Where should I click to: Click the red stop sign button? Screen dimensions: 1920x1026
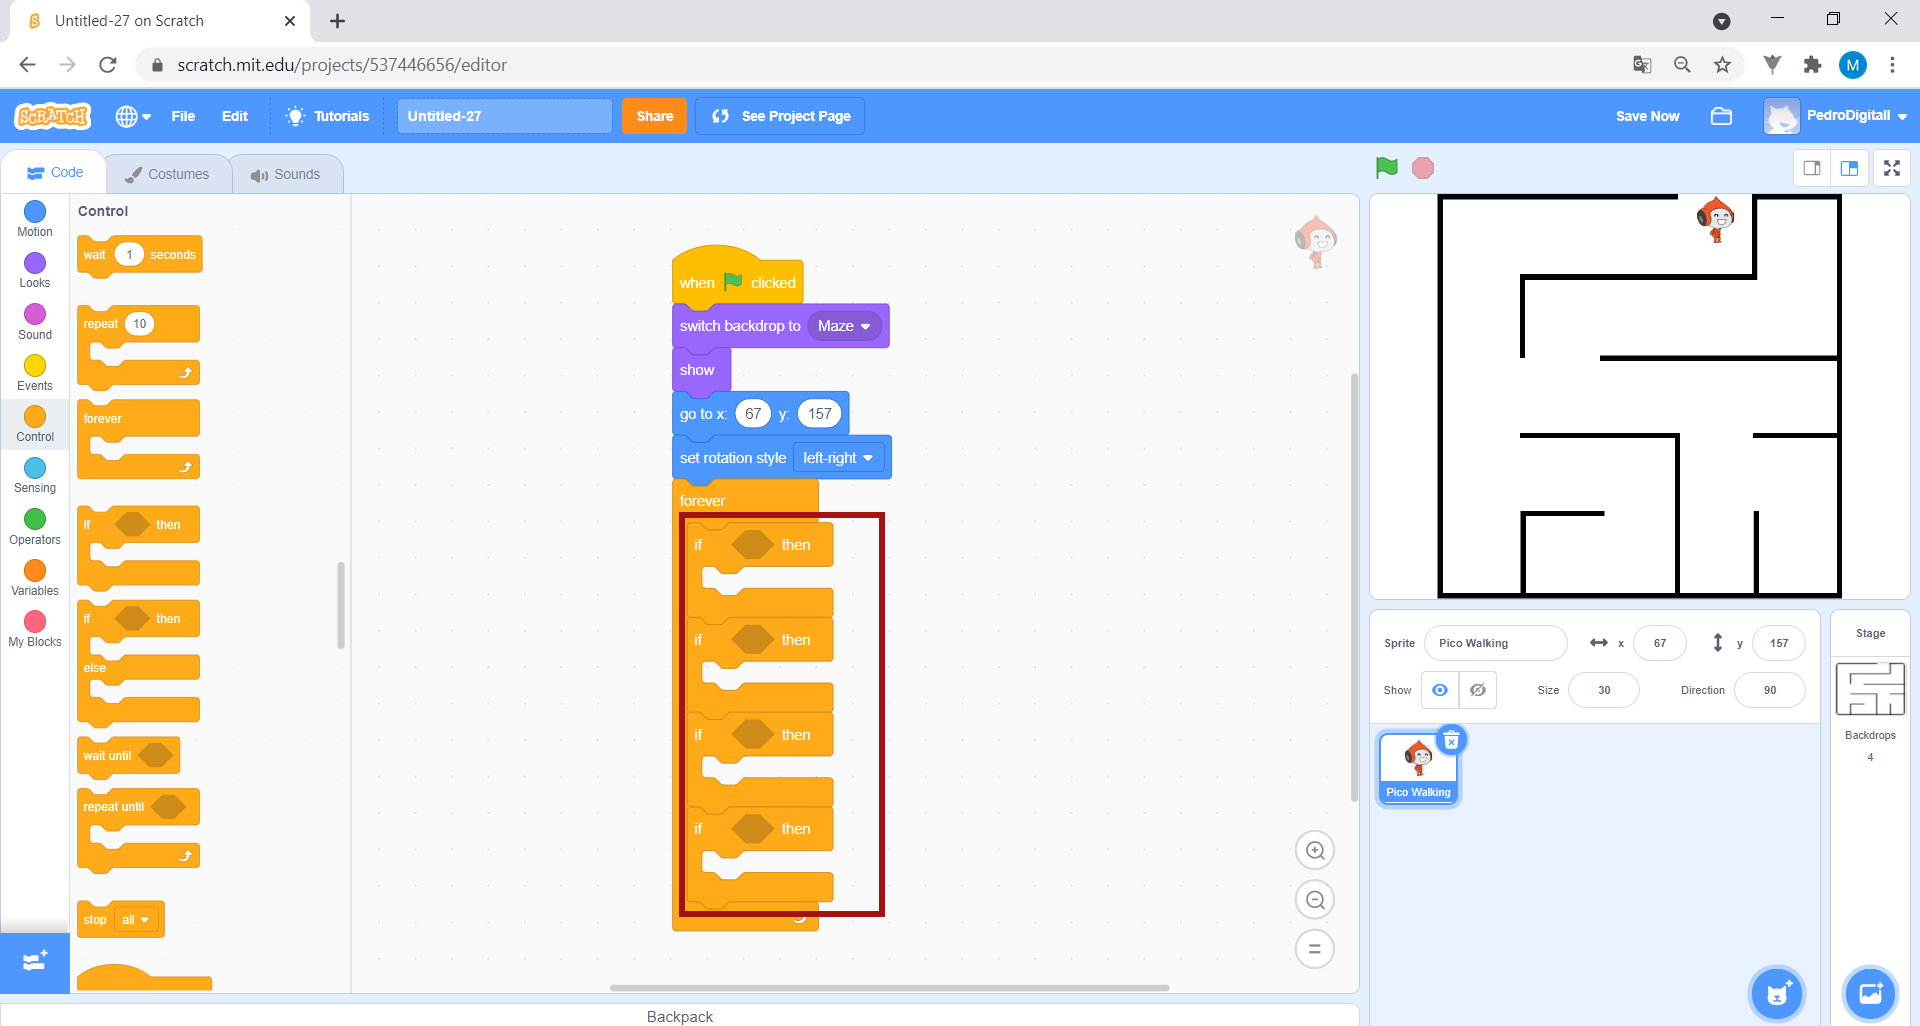point(1423,168)
